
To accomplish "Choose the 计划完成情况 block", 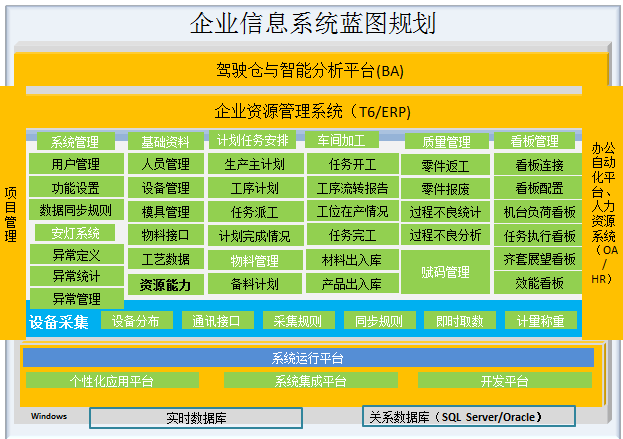I will [255, 236].
